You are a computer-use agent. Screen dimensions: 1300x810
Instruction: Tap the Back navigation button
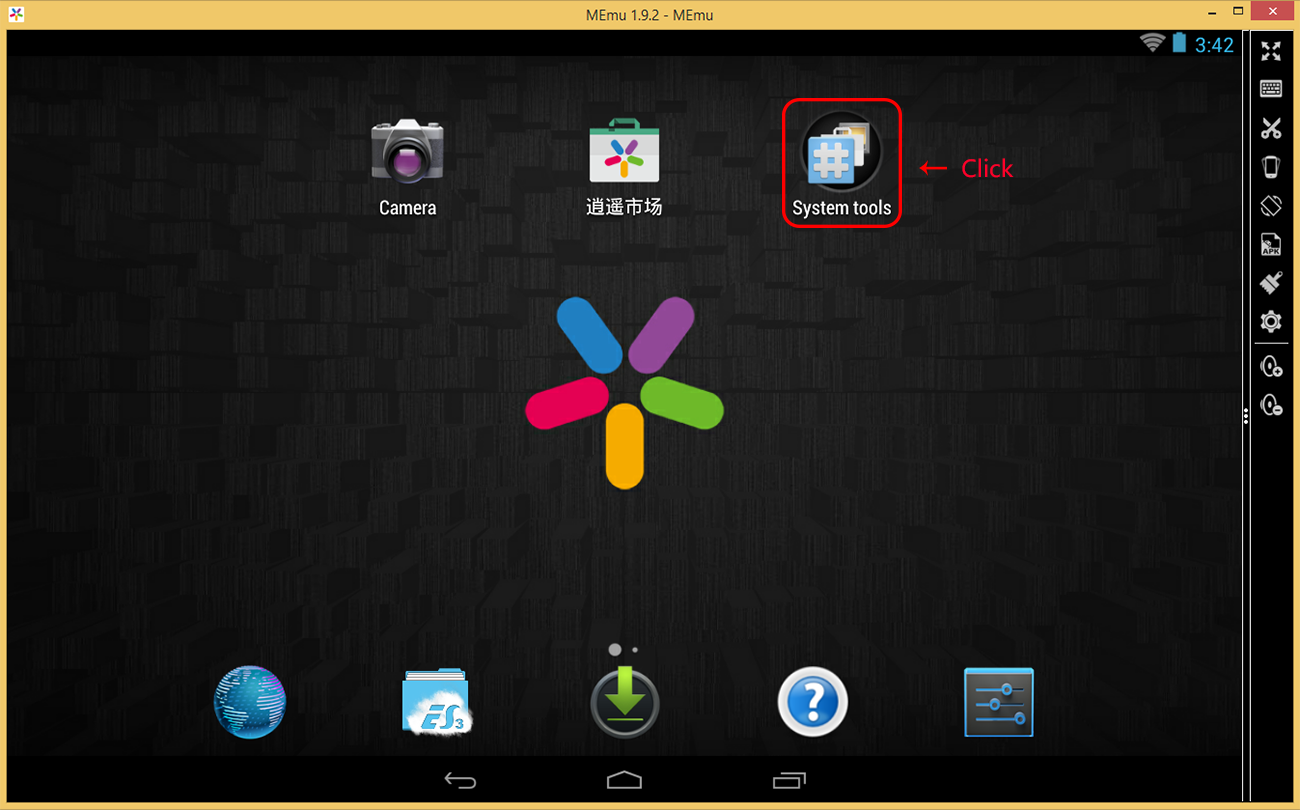pos(460,779)
